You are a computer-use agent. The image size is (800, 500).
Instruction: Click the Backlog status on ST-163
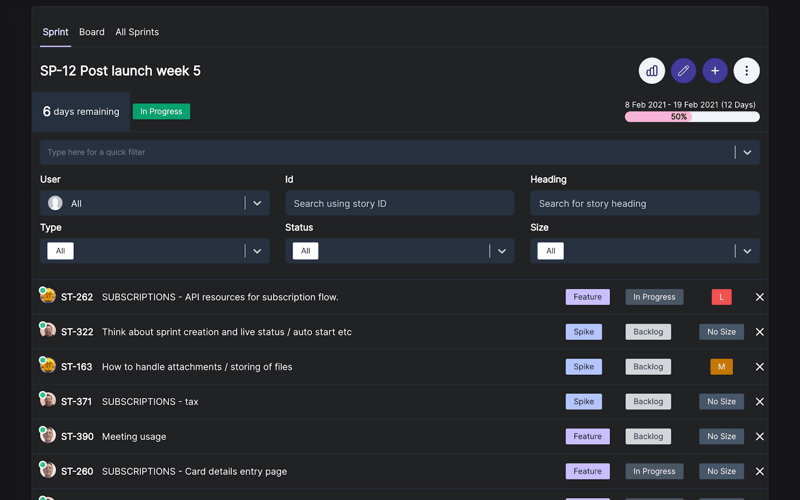pyautogui.click(x=648, y=367)
